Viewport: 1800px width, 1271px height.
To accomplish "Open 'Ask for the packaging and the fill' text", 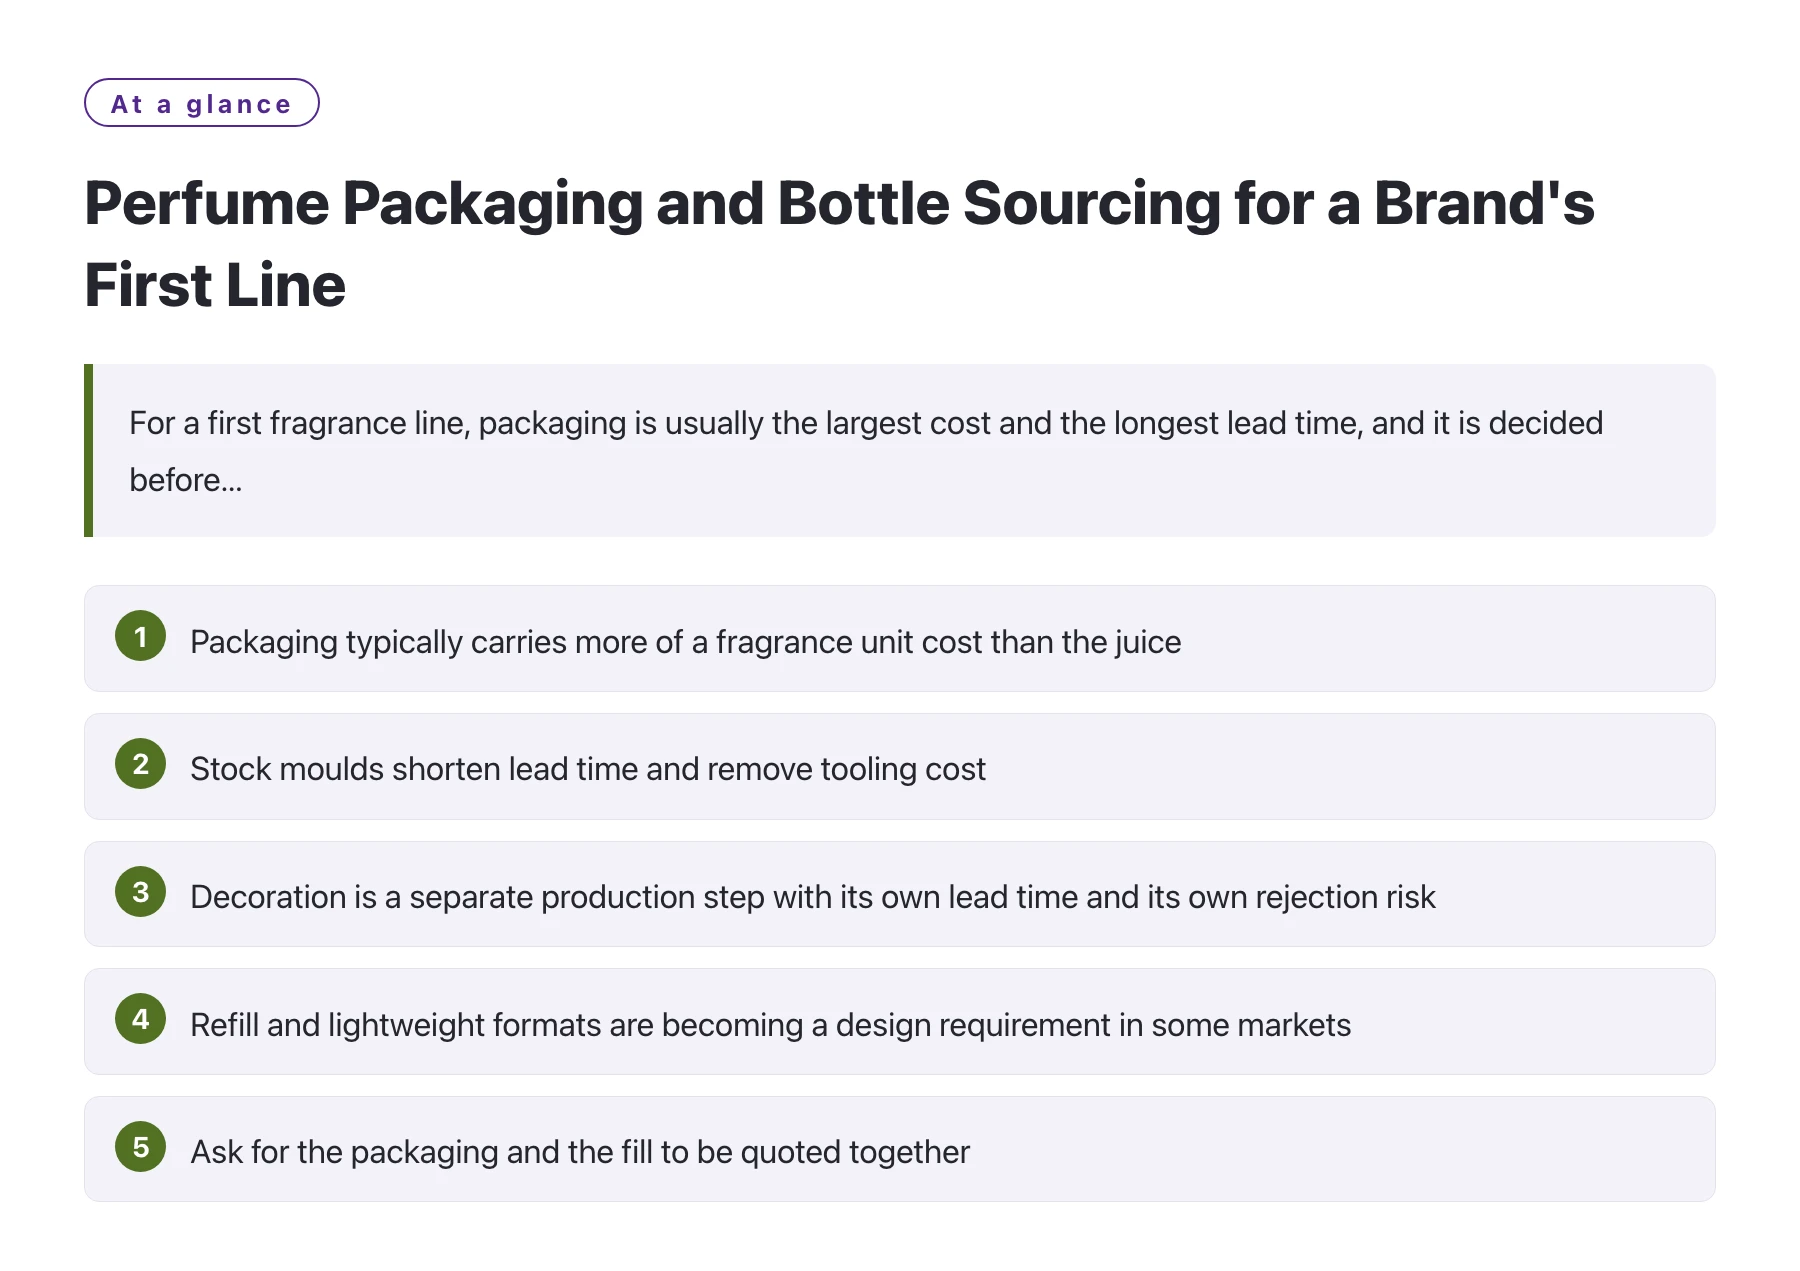I will pyautogui.click(x=580, y=1152).
